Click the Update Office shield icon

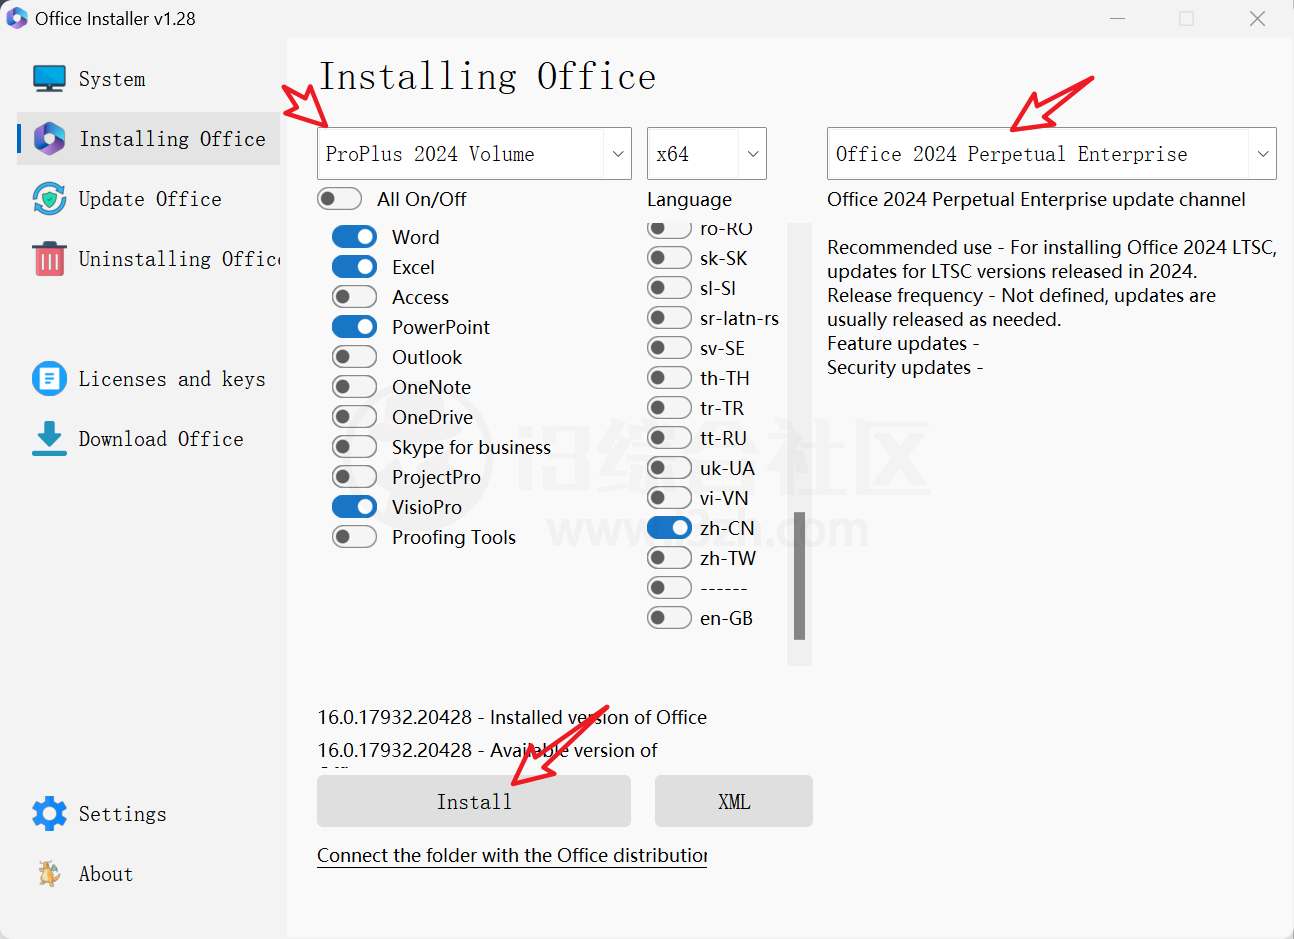pyautogui.click(x=49, y=199)
